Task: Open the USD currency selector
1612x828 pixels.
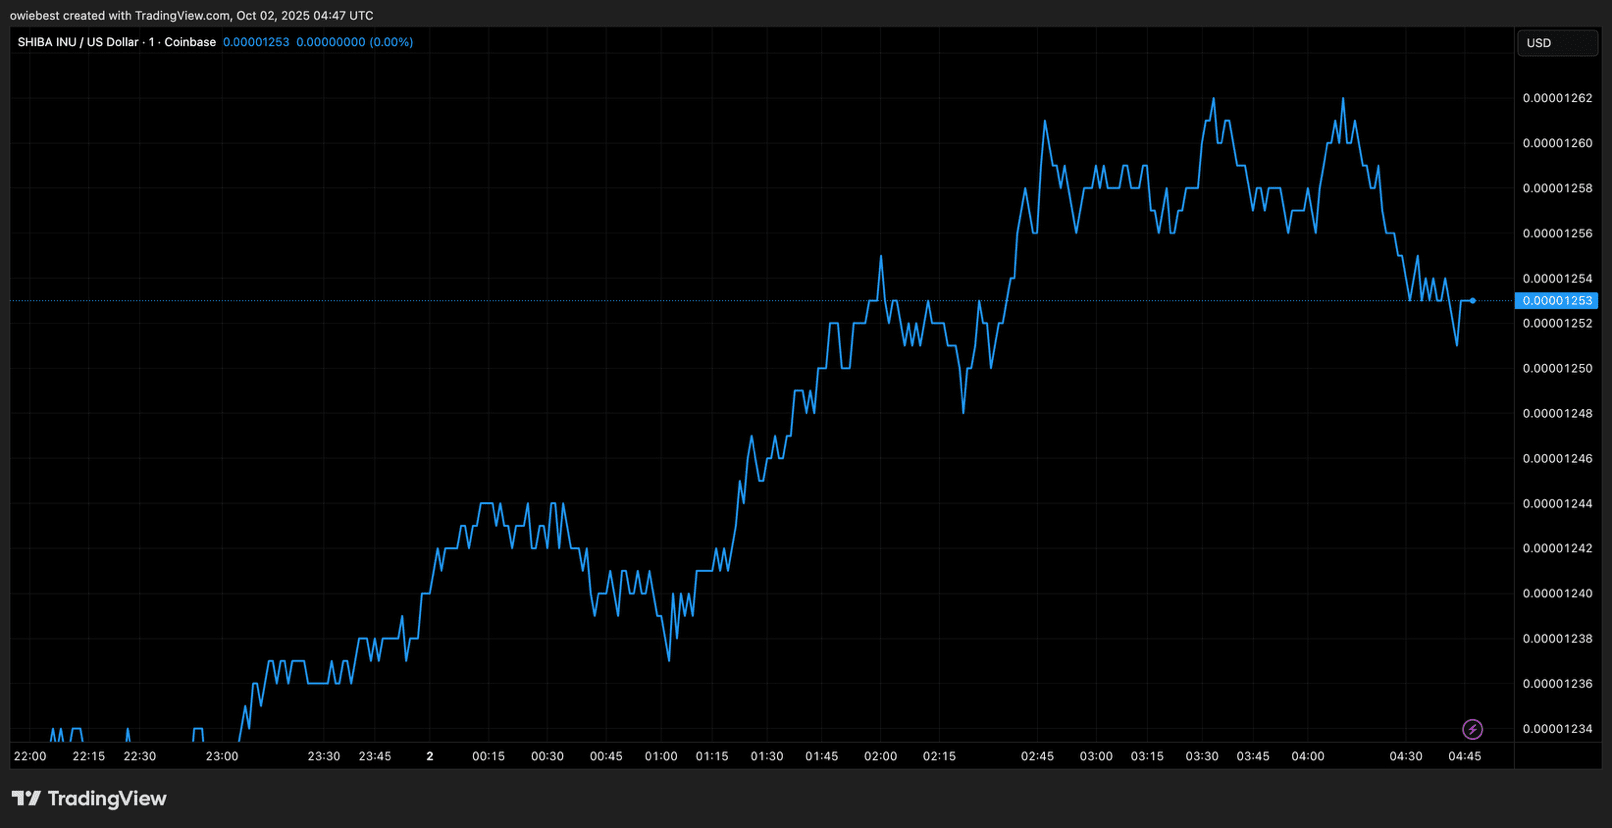Action: [x=1557, y=43]
